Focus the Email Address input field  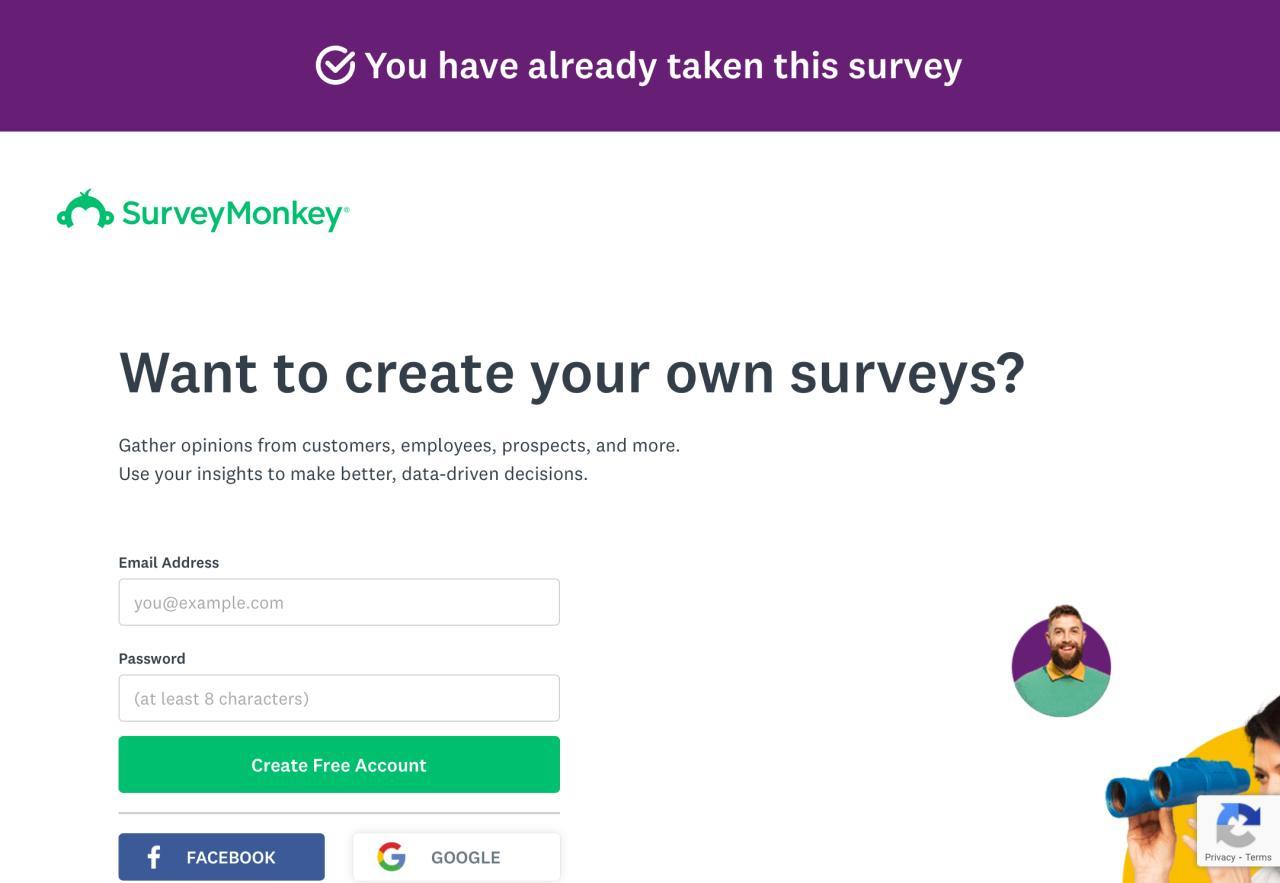point(339,602)
